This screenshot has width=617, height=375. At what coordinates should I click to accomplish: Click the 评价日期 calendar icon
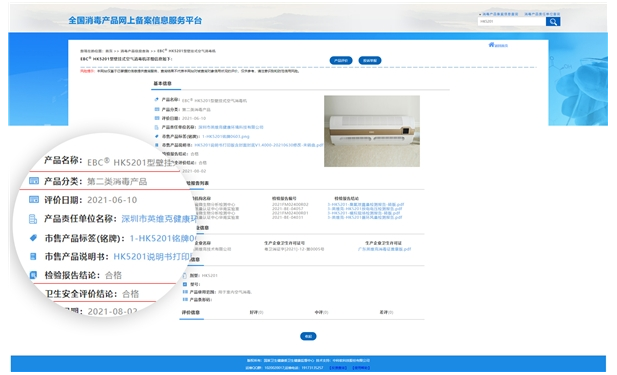tap(34, 200)
